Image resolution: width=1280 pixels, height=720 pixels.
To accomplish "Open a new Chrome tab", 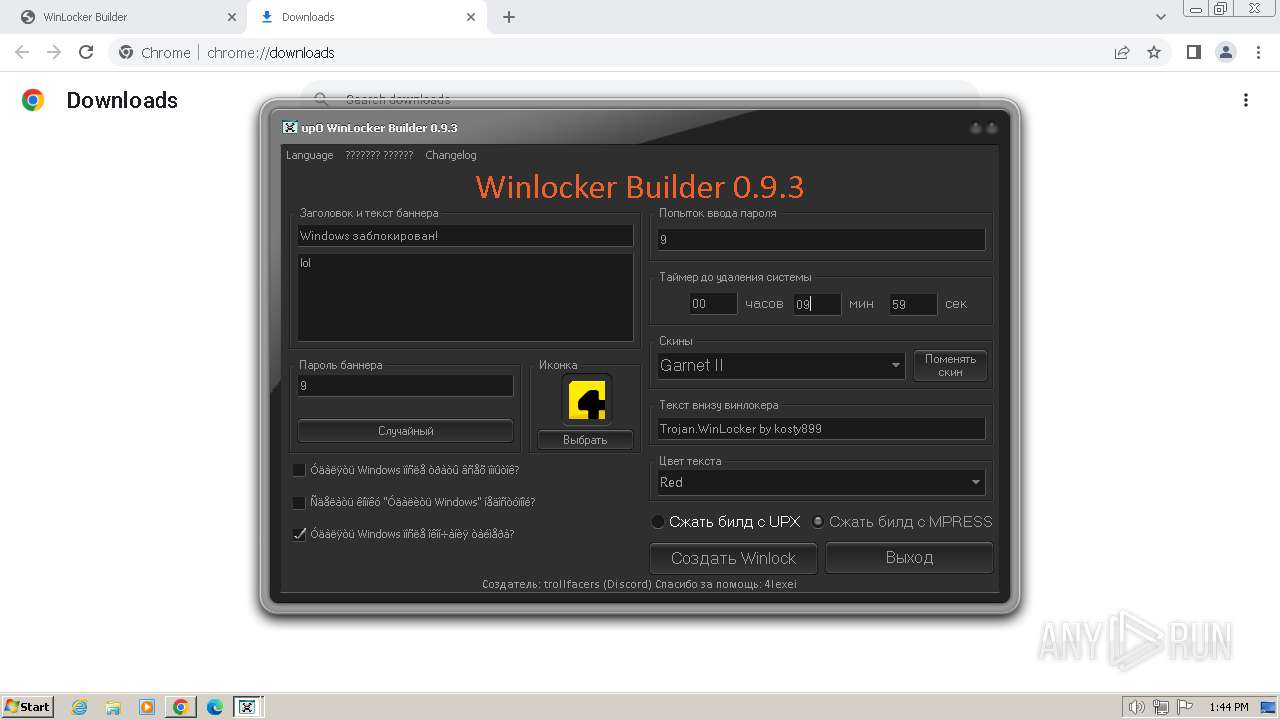I will tap(509, 17).
